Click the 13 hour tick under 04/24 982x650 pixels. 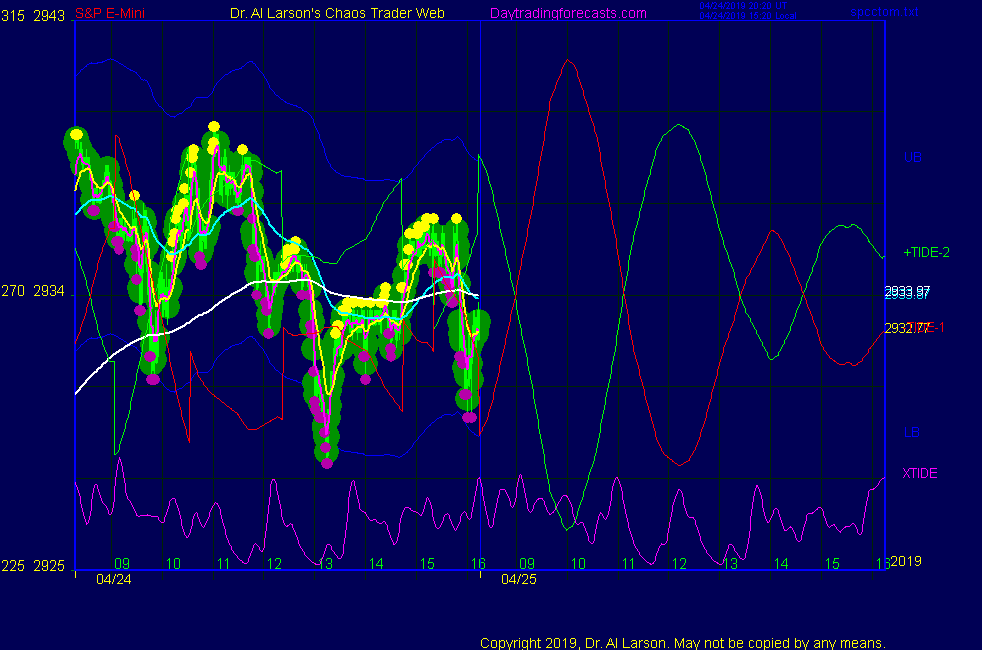coord(325,564)
